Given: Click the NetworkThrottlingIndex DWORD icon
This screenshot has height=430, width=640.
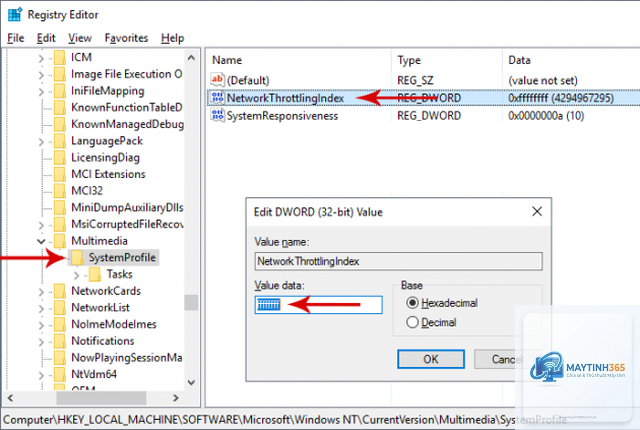Looking at the screenshot, I should (217, 98).
